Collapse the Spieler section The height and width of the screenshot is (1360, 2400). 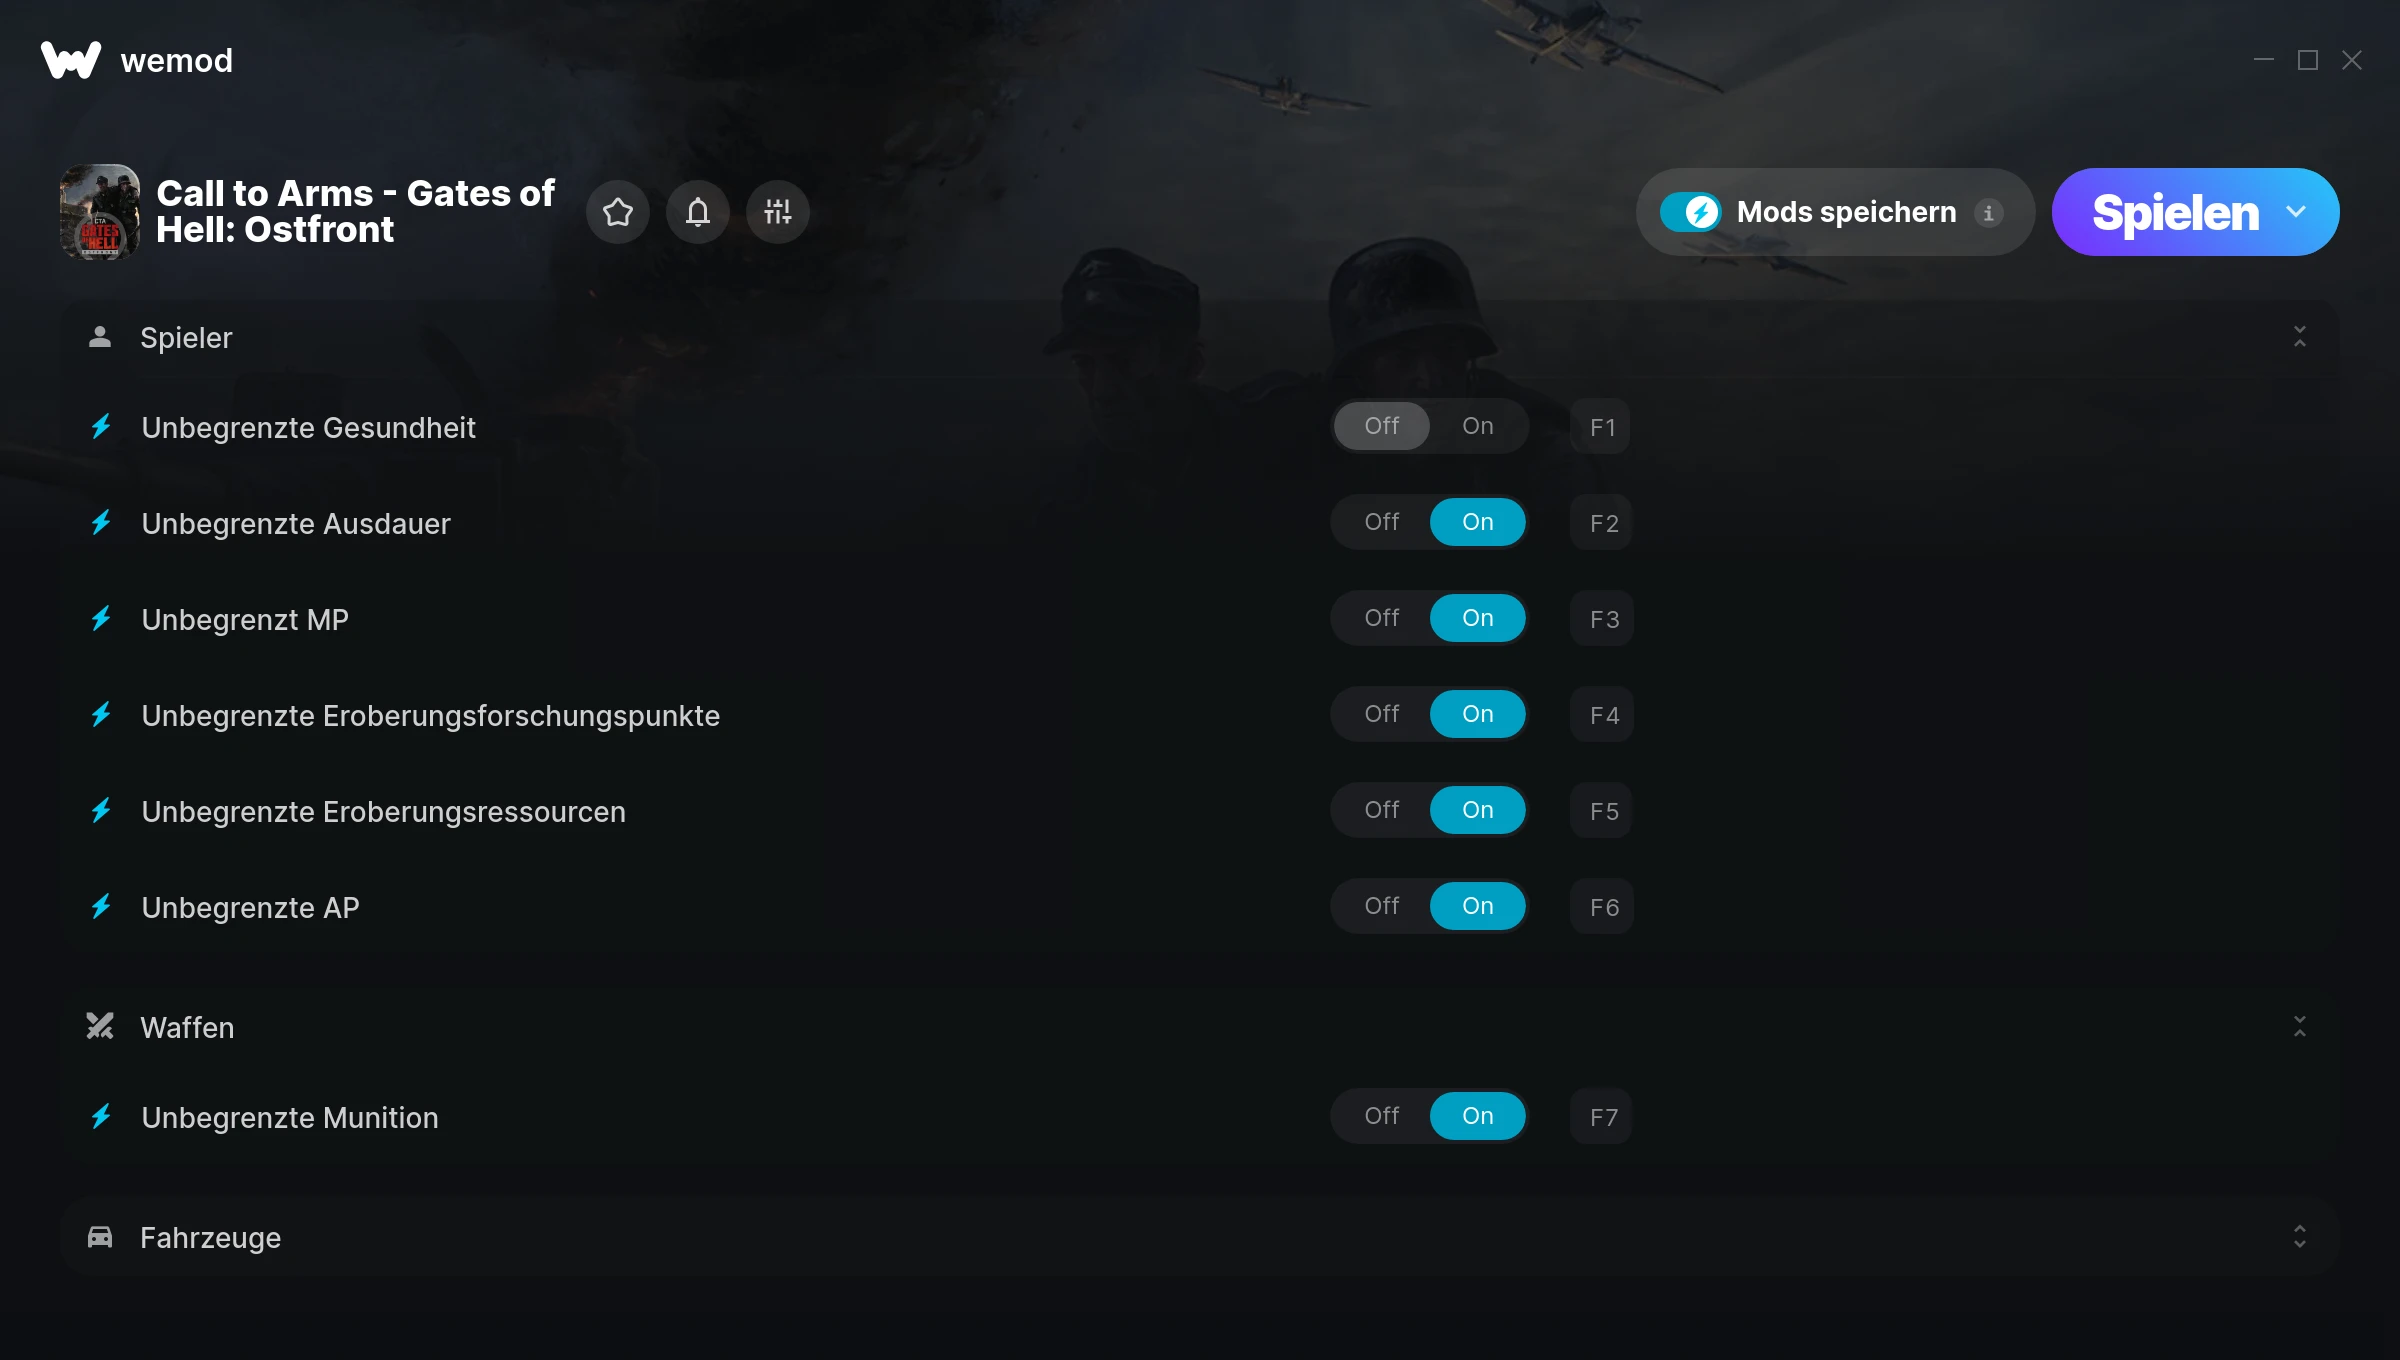(2300, 337)
